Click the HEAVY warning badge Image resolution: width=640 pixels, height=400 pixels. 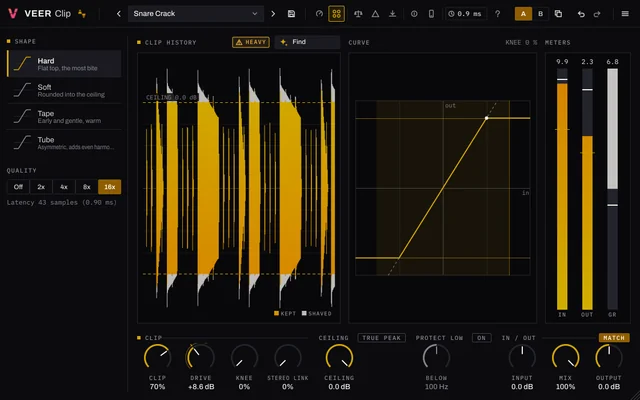pyautogui.click(x=251, y=42)
